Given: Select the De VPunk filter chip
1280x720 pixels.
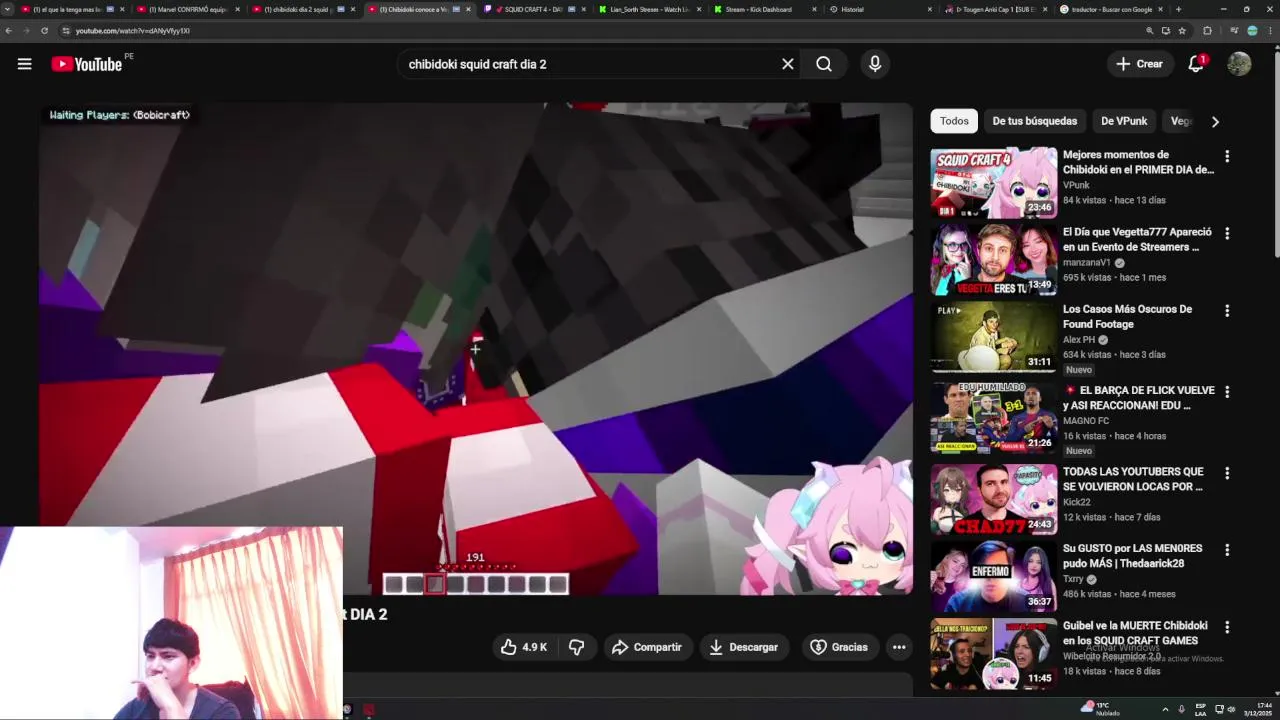Looking at the screenshot, I should click(1124, 121).
